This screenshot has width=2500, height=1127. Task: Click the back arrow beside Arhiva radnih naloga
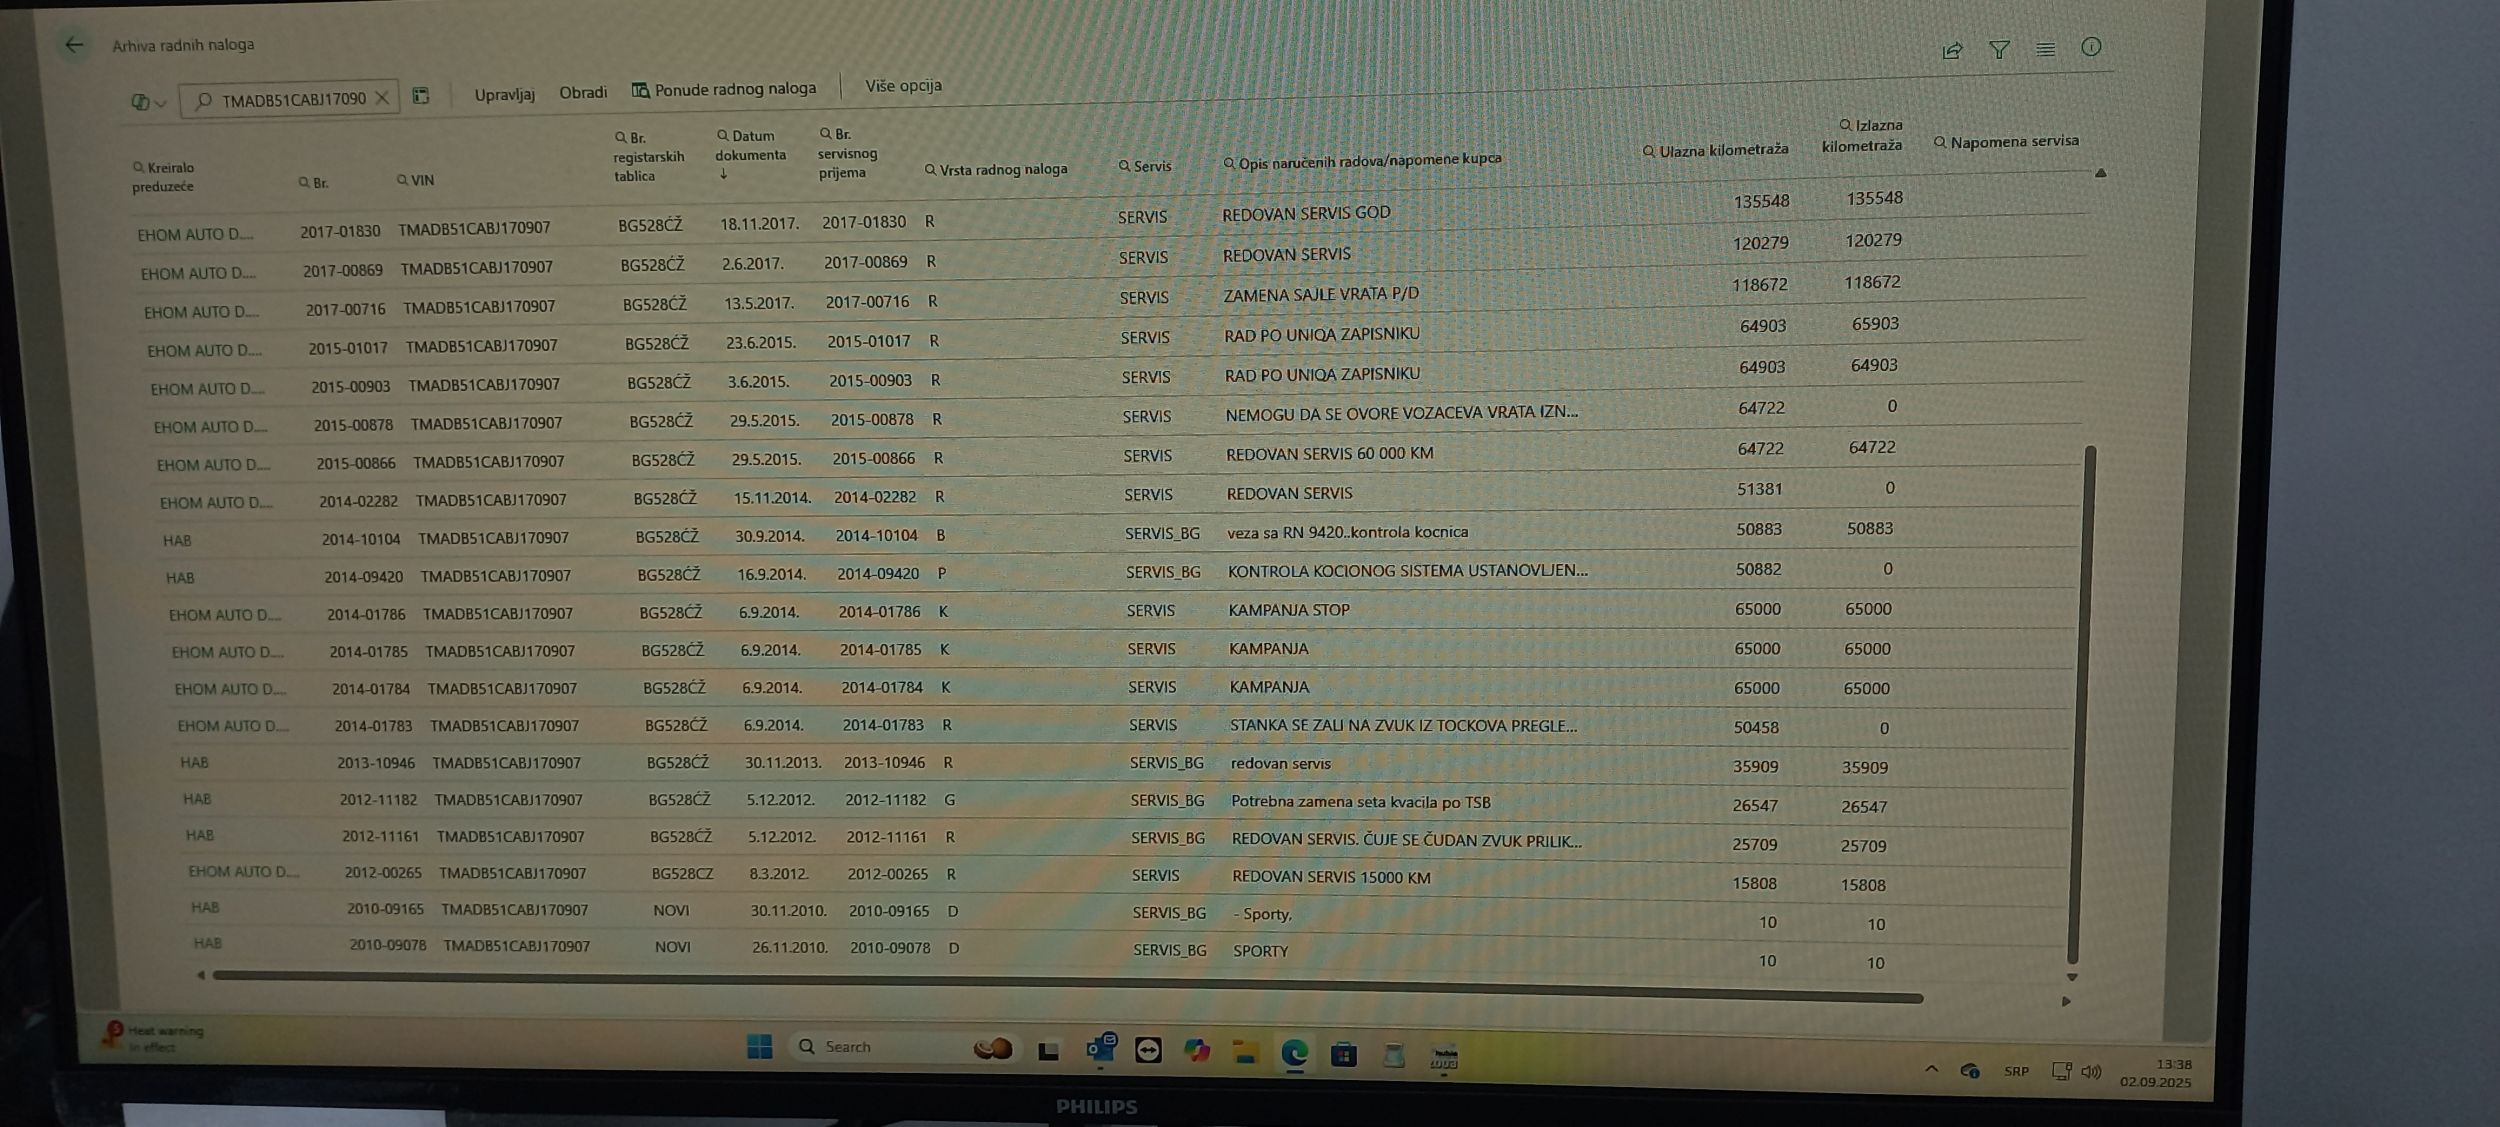click(x=74, y=45)
